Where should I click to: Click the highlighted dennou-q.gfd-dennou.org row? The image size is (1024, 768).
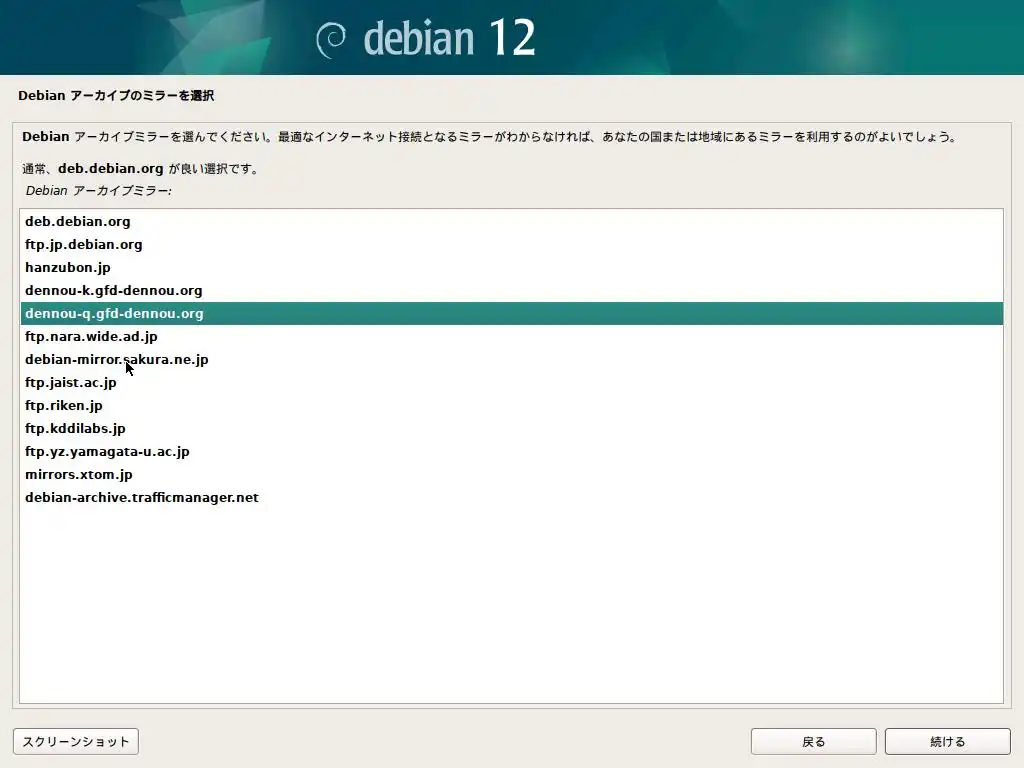[x=511, y=313]
